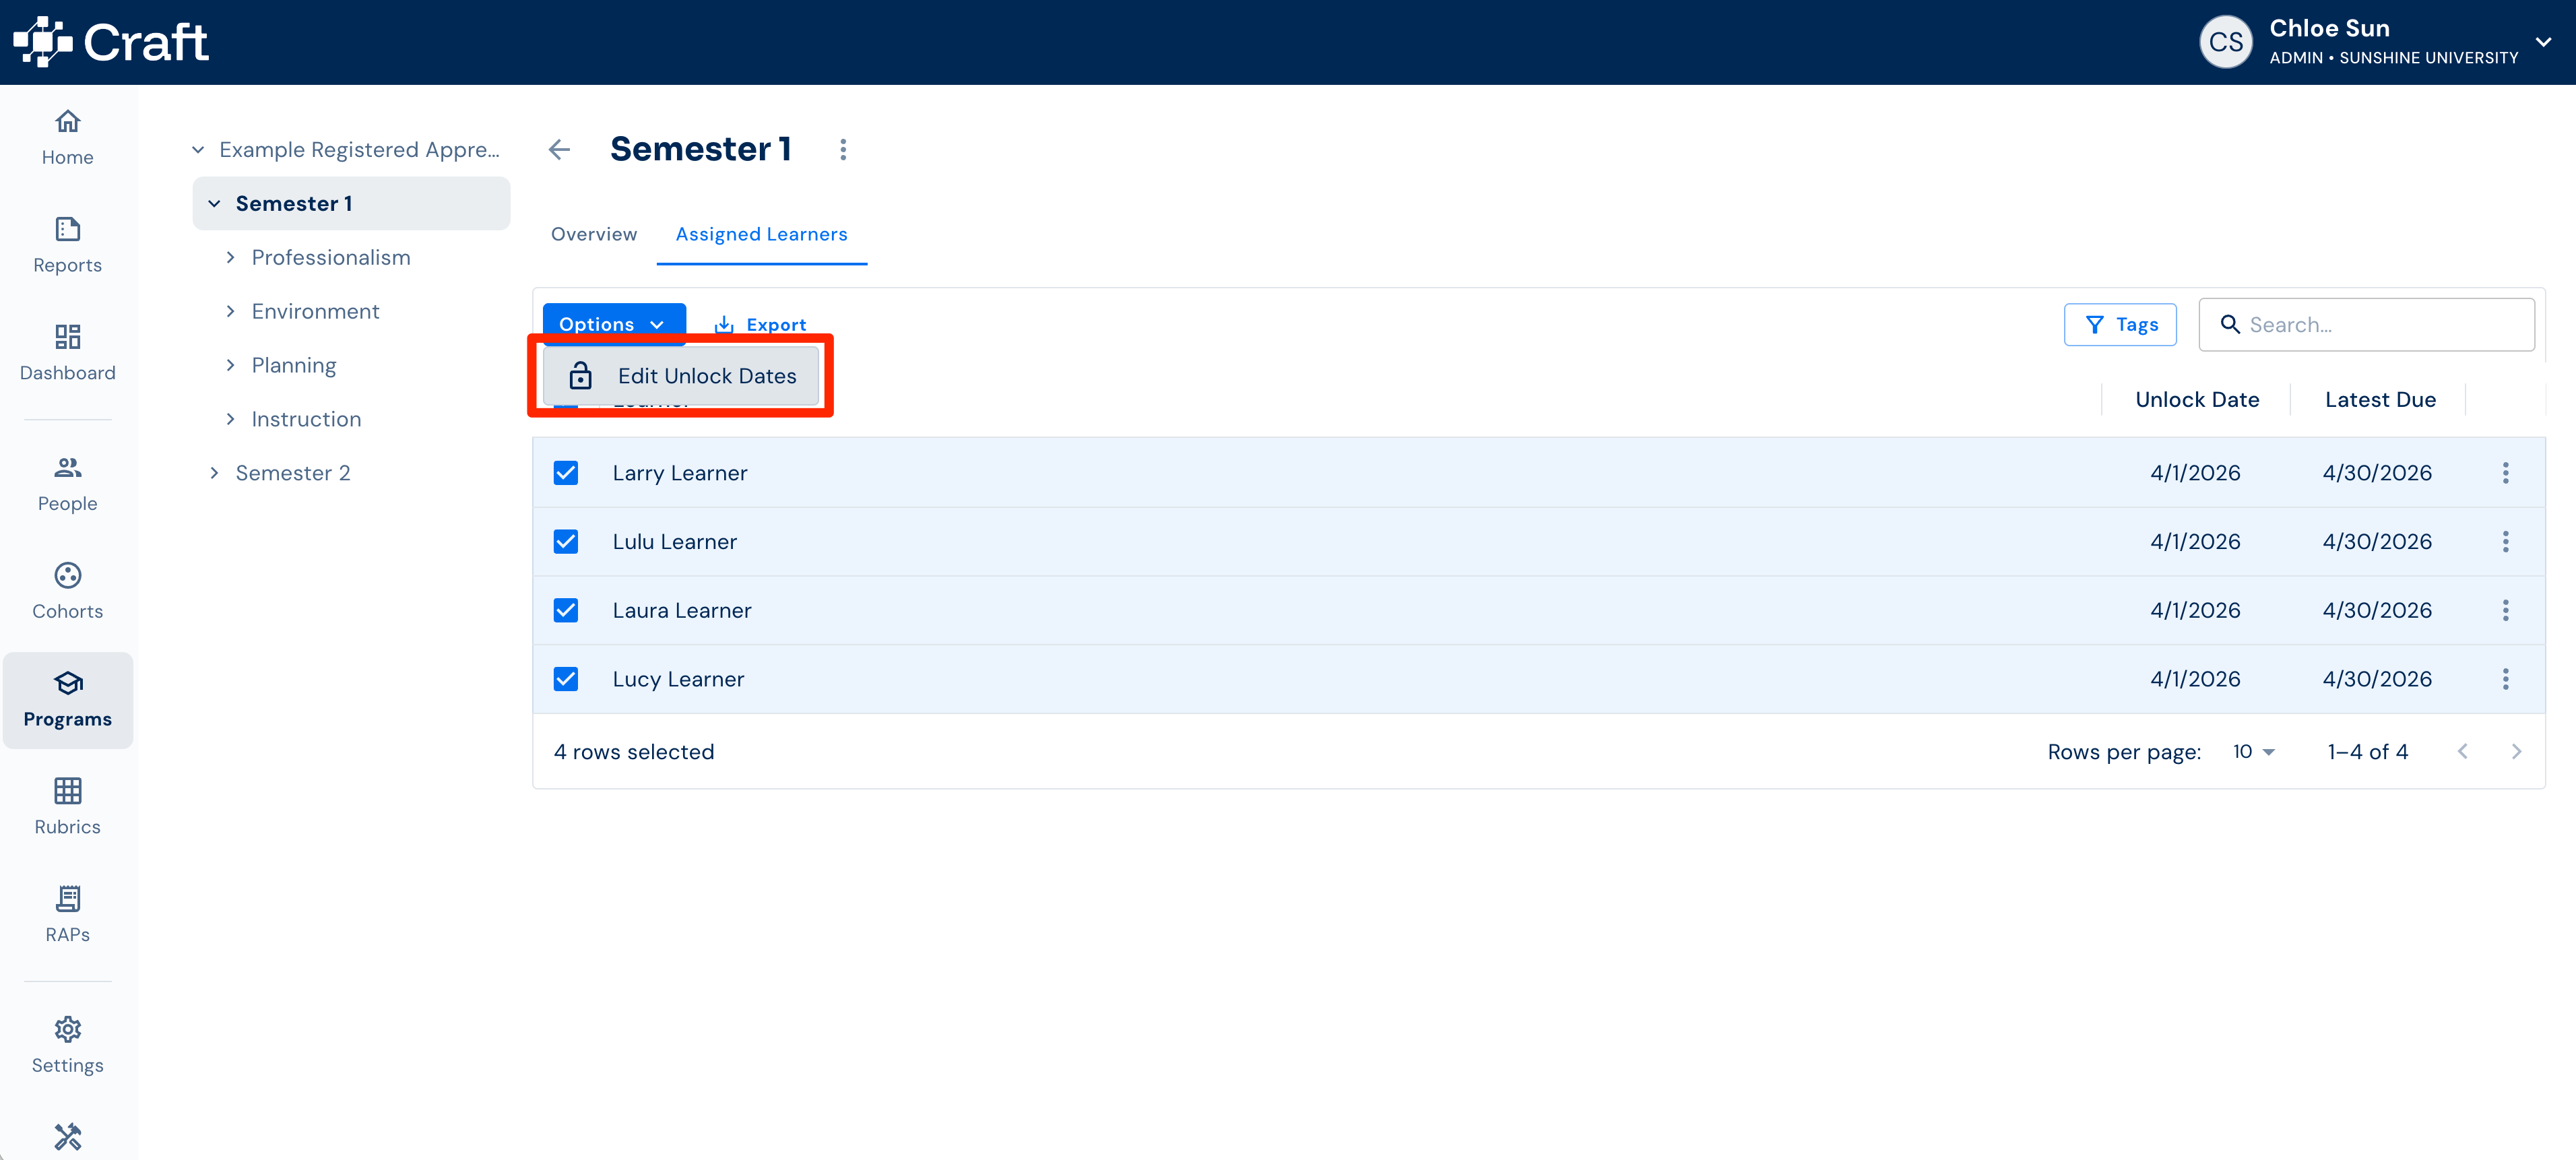Switch to the Overview tab

click(594, 234)
